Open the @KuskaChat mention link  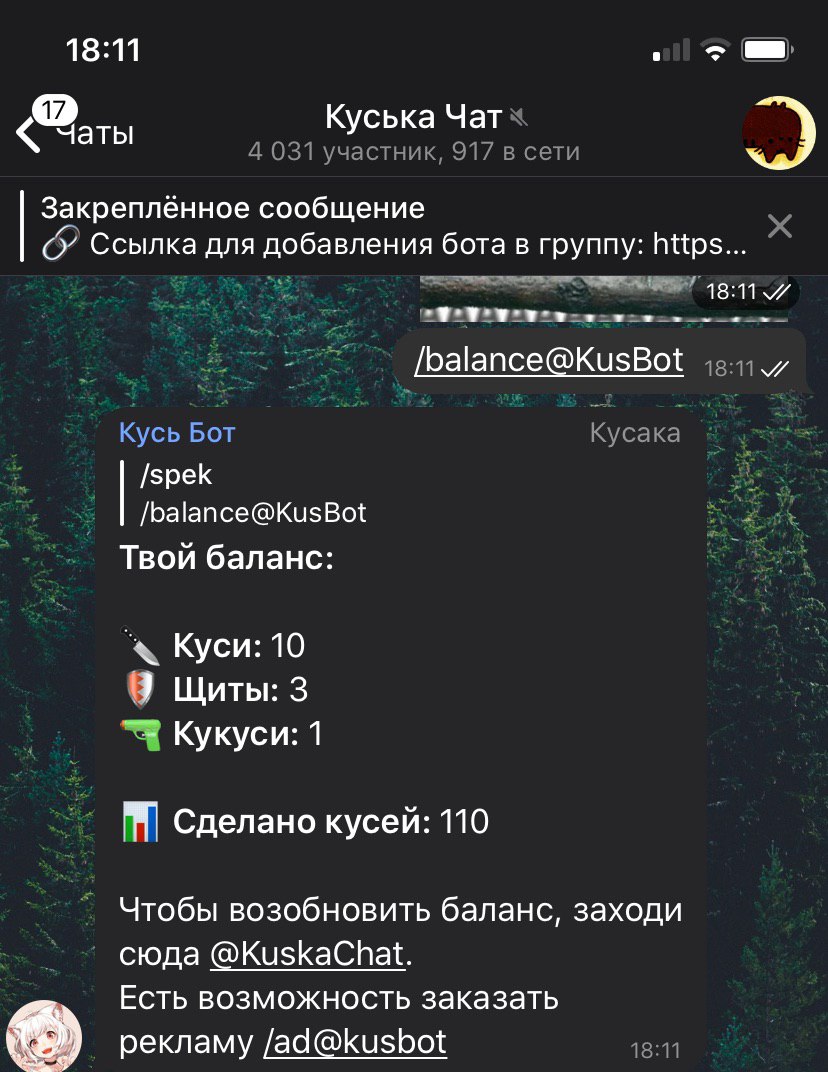[308, 954]
